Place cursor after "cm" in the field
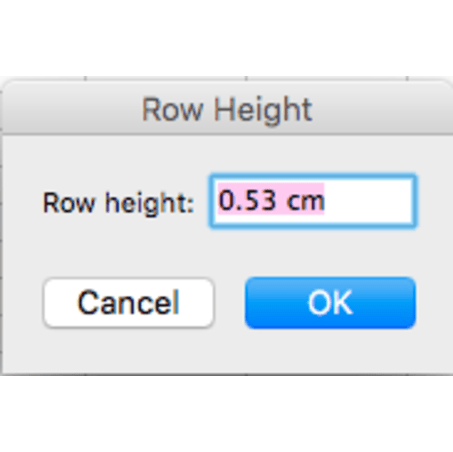 [x=326, y=201]
